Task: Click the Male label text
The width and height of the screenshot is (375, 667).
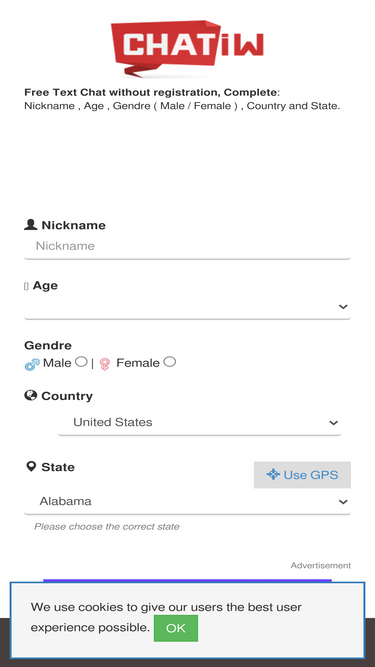Action: coord(57,363)
